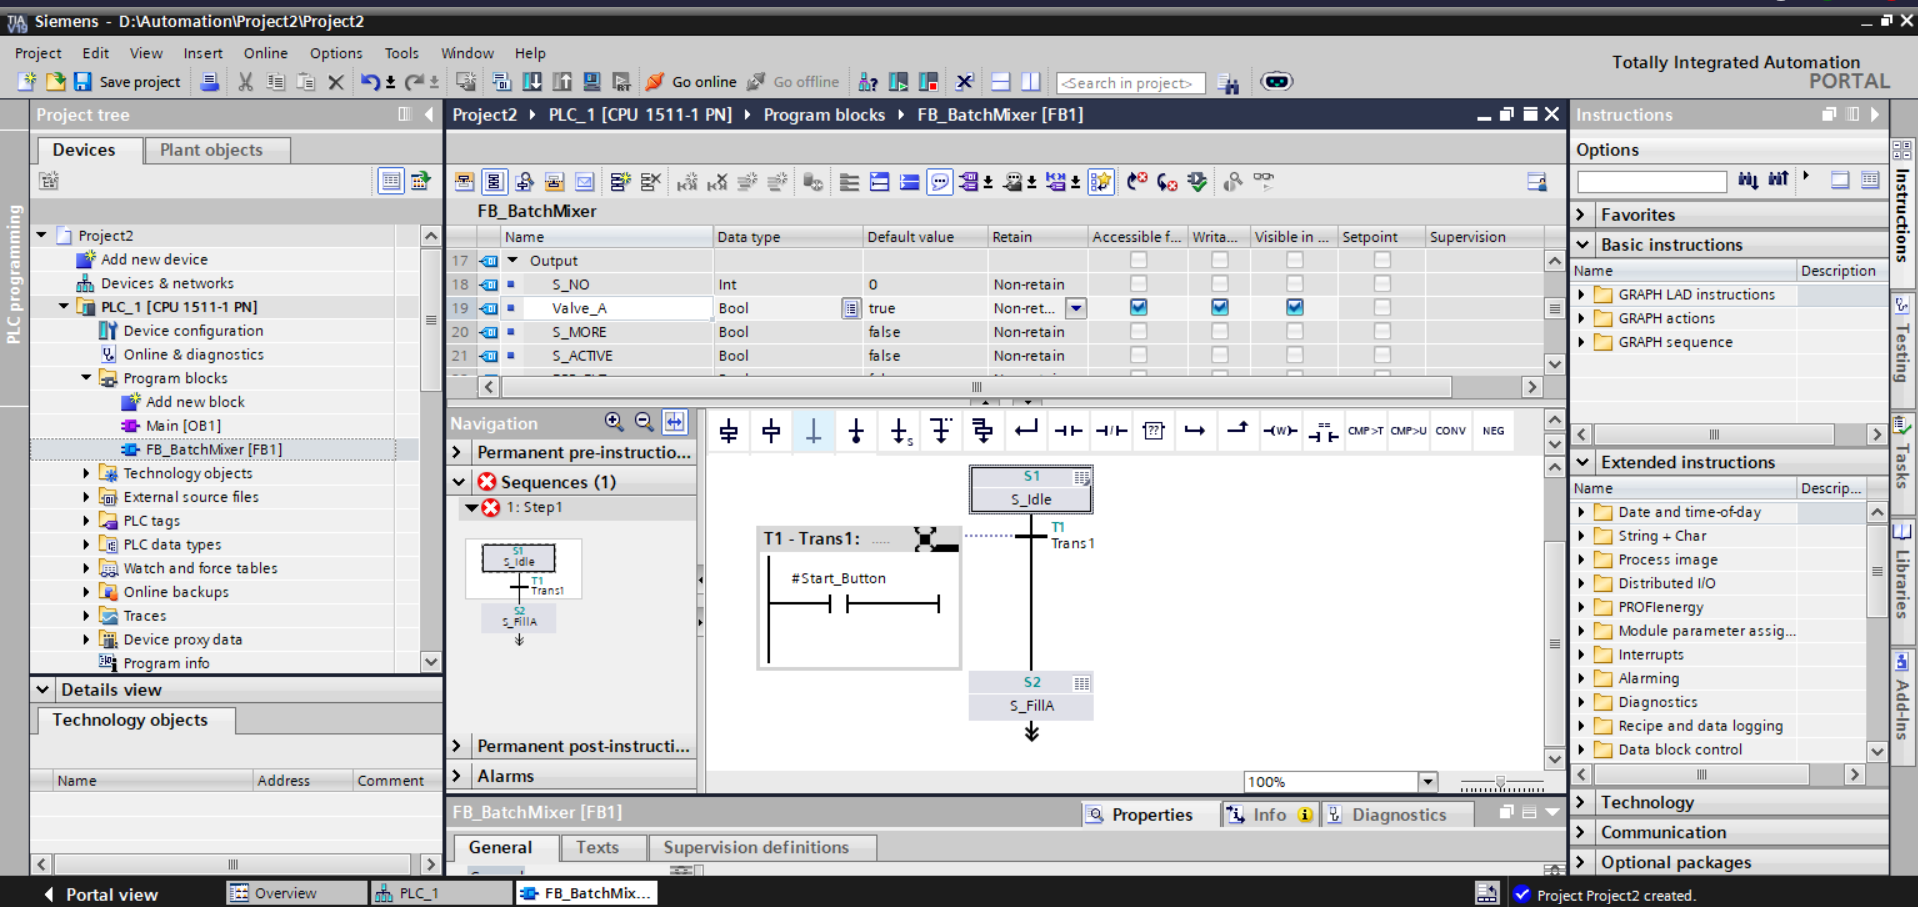Insert a GRAPH step and transition

(x=729, y=431)
